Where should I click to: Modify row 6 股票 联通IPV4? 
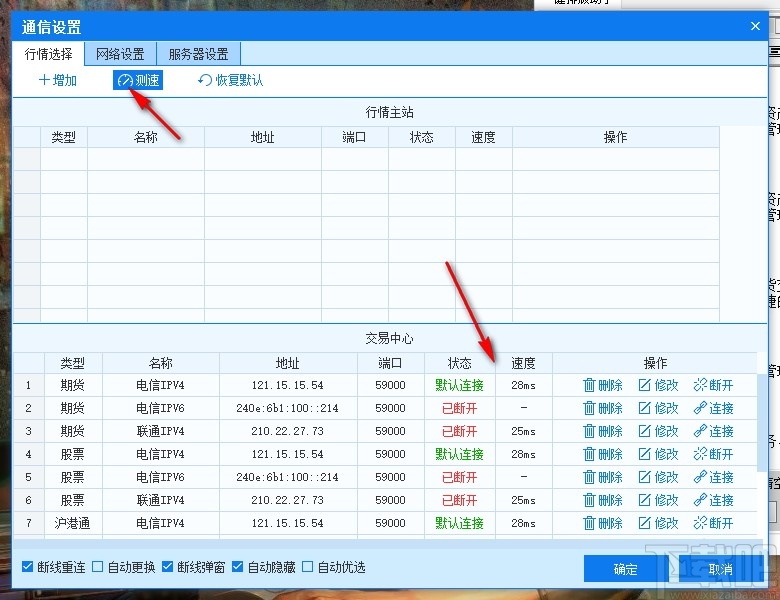pyautogui.click(x=658, y=500)
